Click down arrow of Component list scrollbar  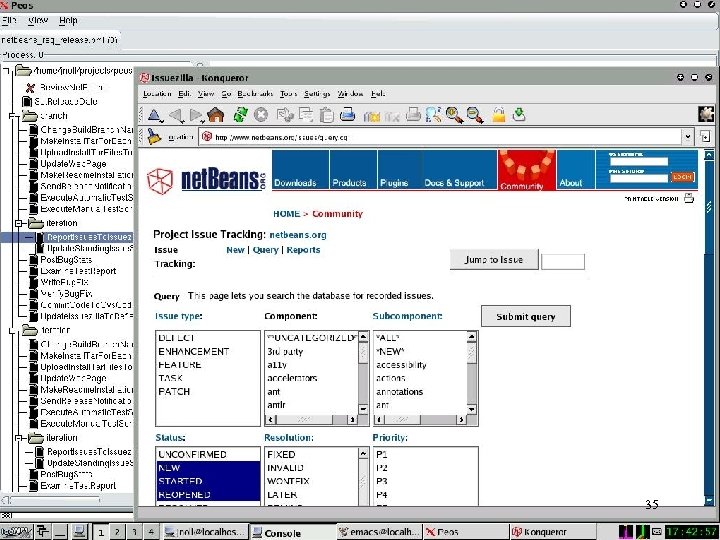363,409
